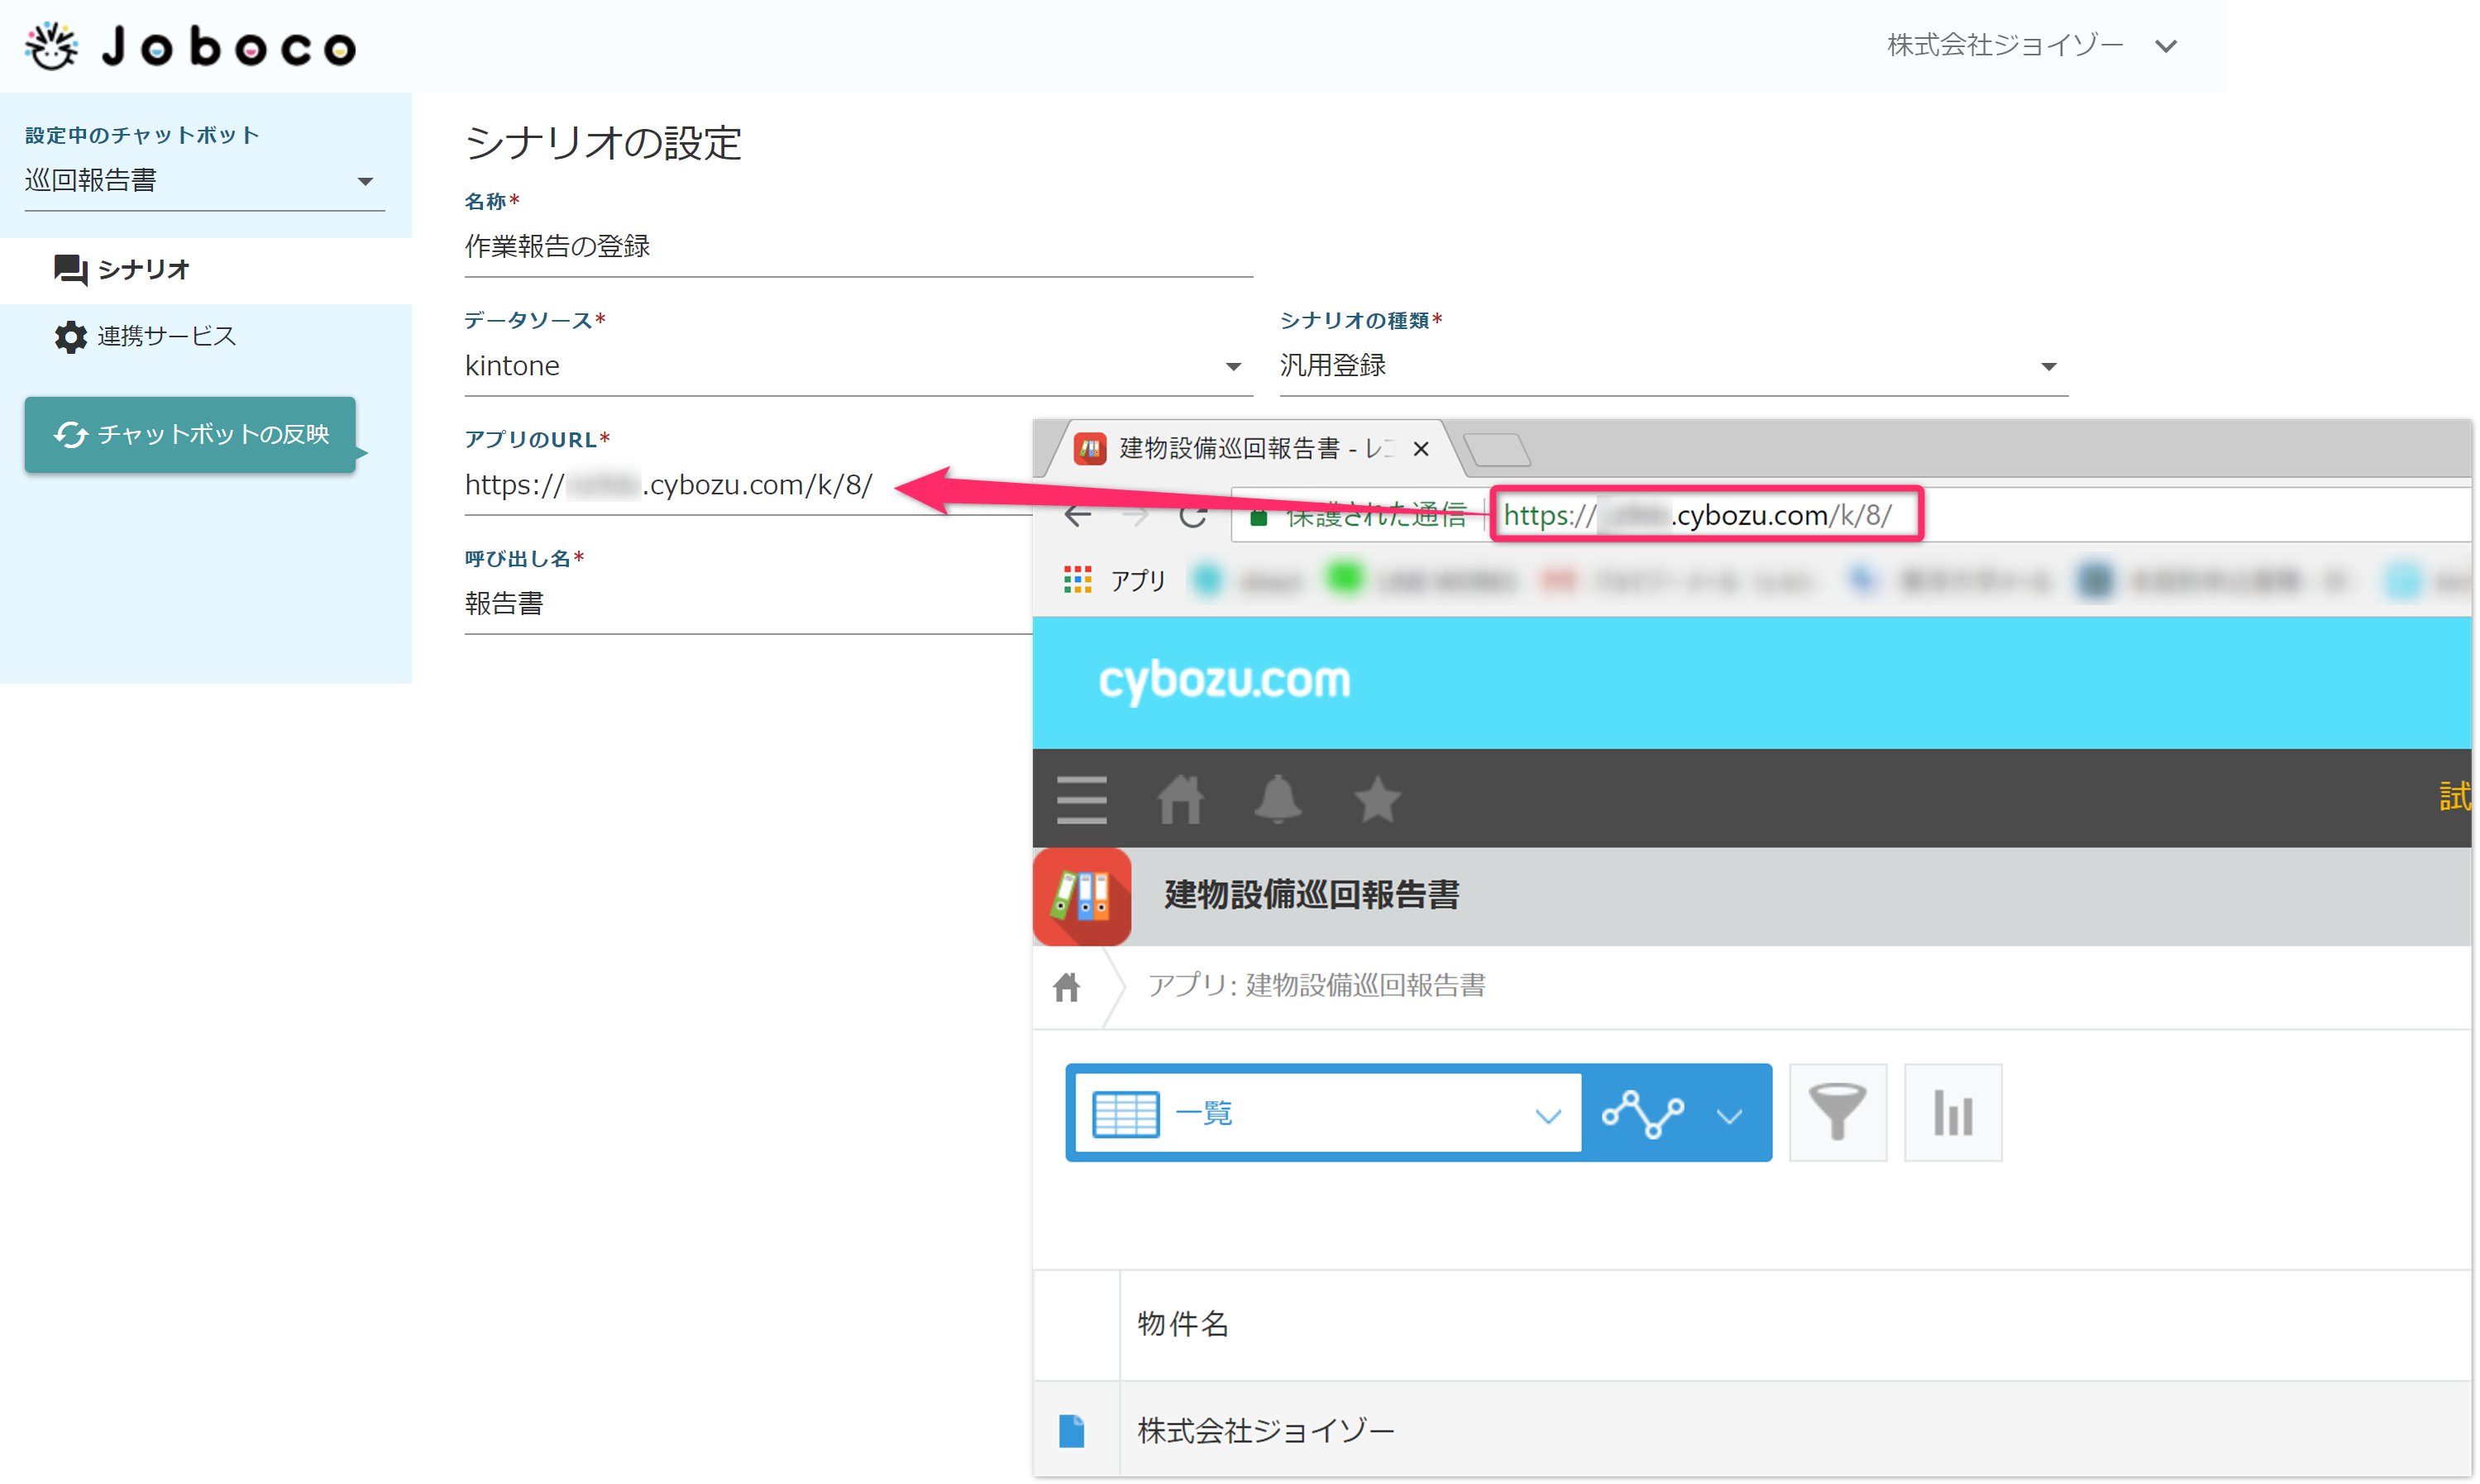This screenshot has height=1484, width=2480.
Task: Click the 呼び出し名 input field
Action: pyautogui.click(x=748, y=604)
